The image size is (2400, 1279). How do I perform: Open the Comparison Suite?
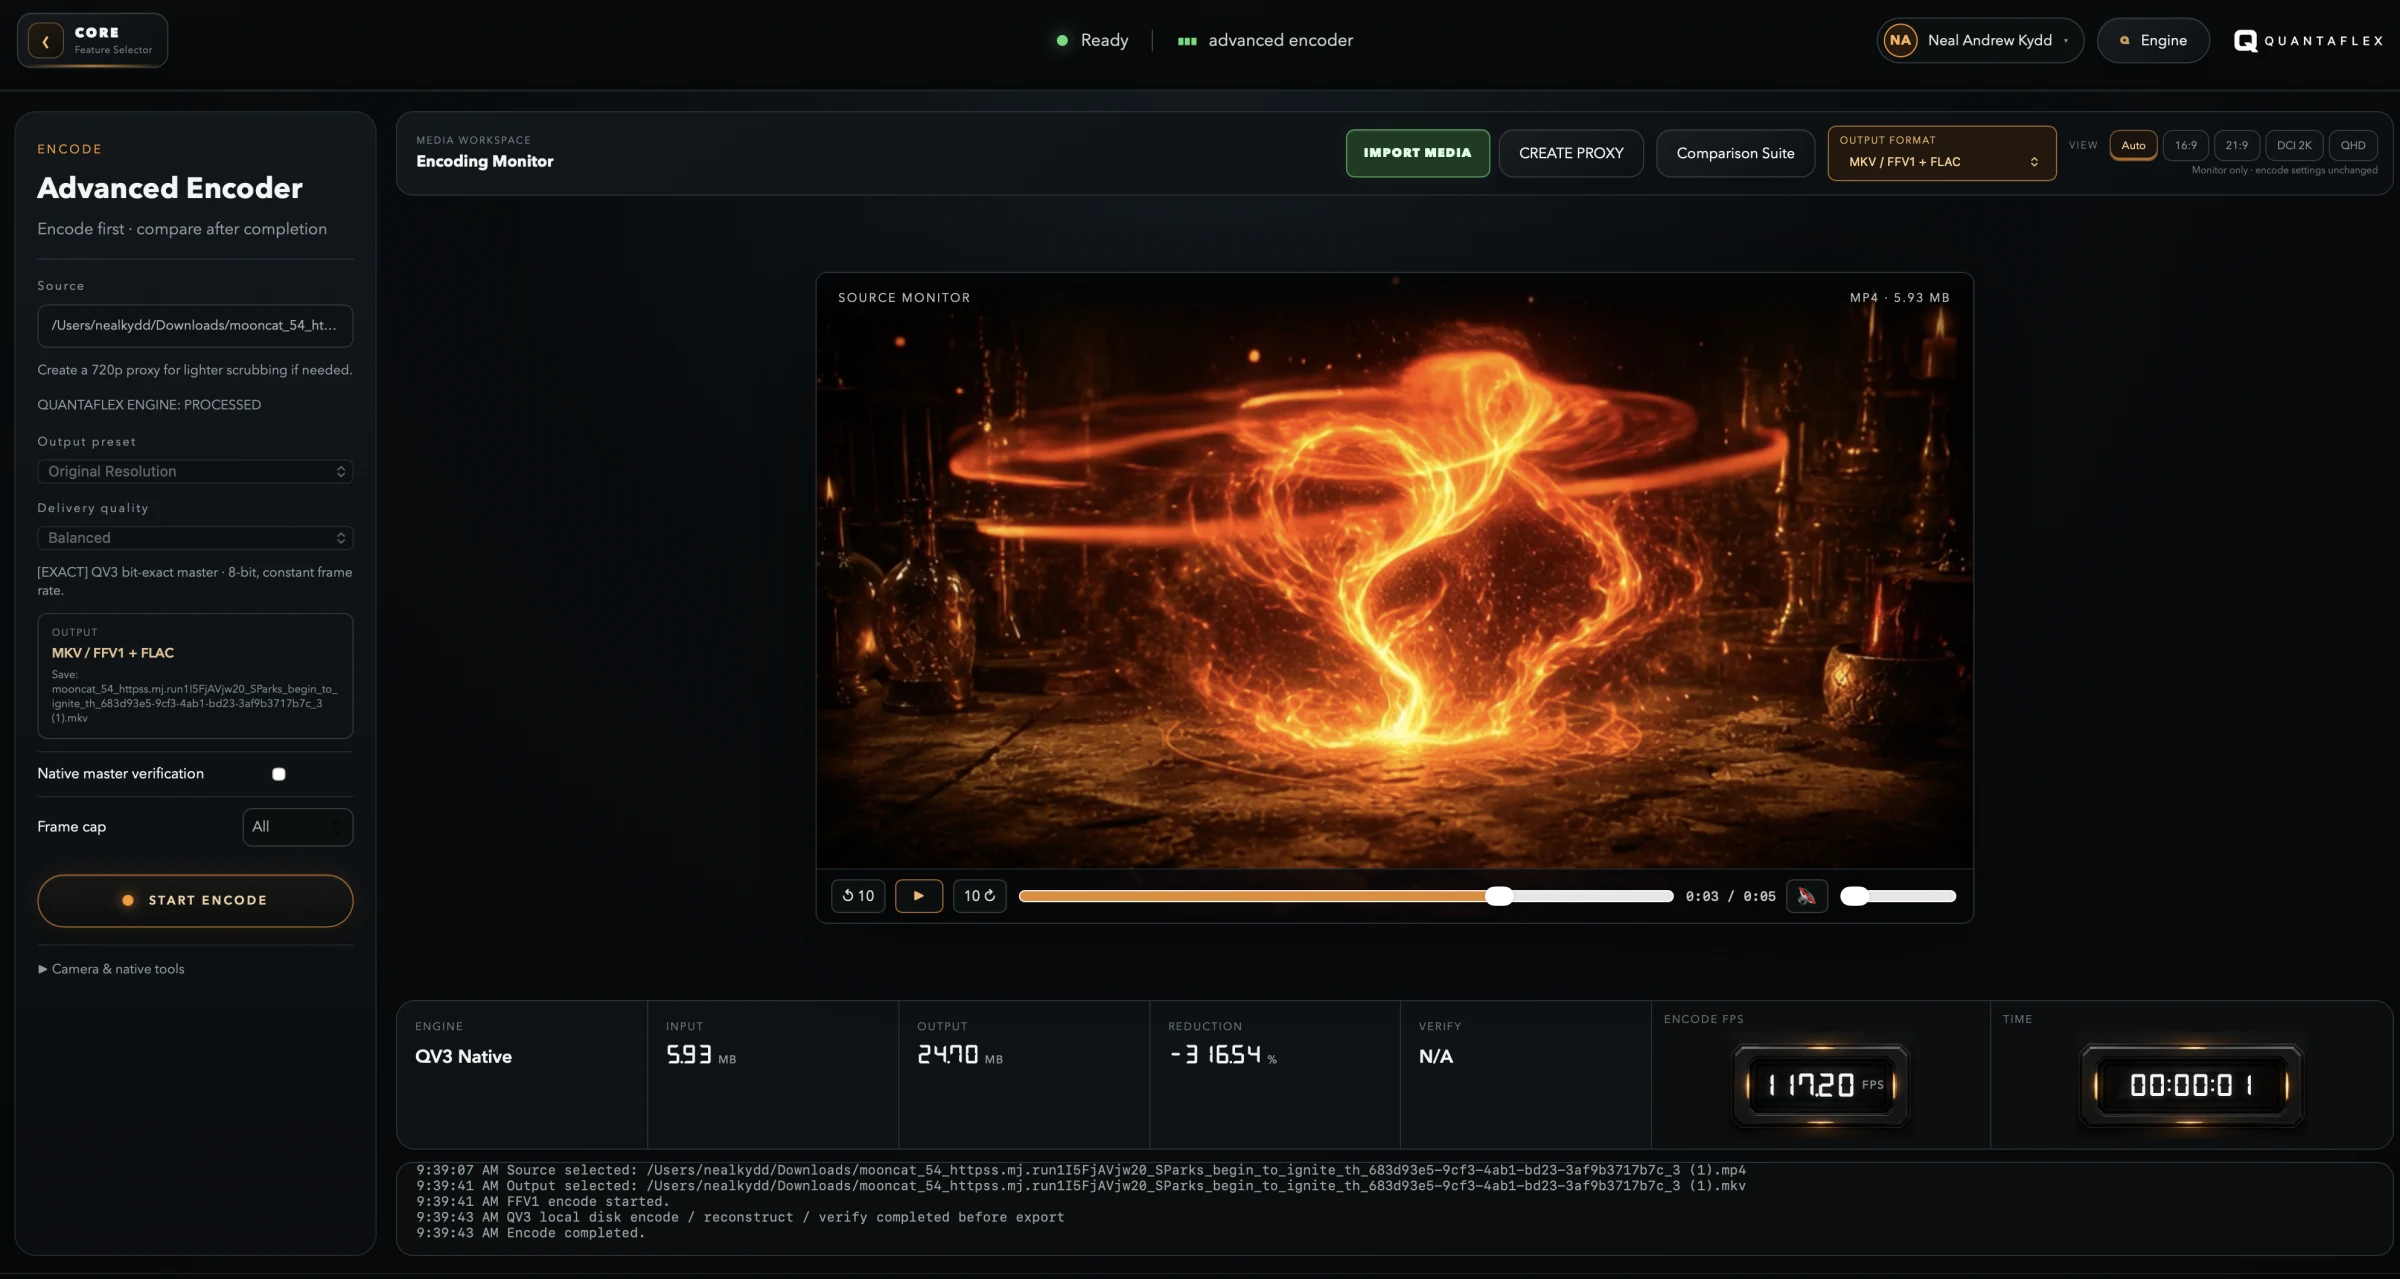[1735, 153]
